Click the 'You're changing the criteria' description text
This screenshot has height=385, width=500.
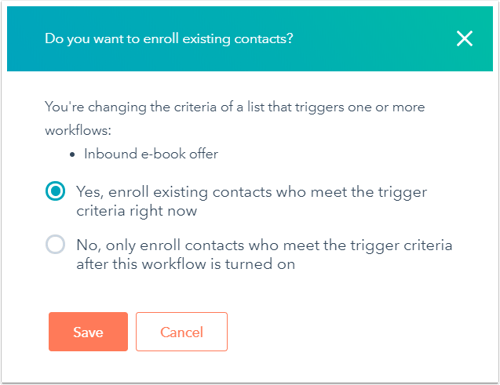point(235,119)
